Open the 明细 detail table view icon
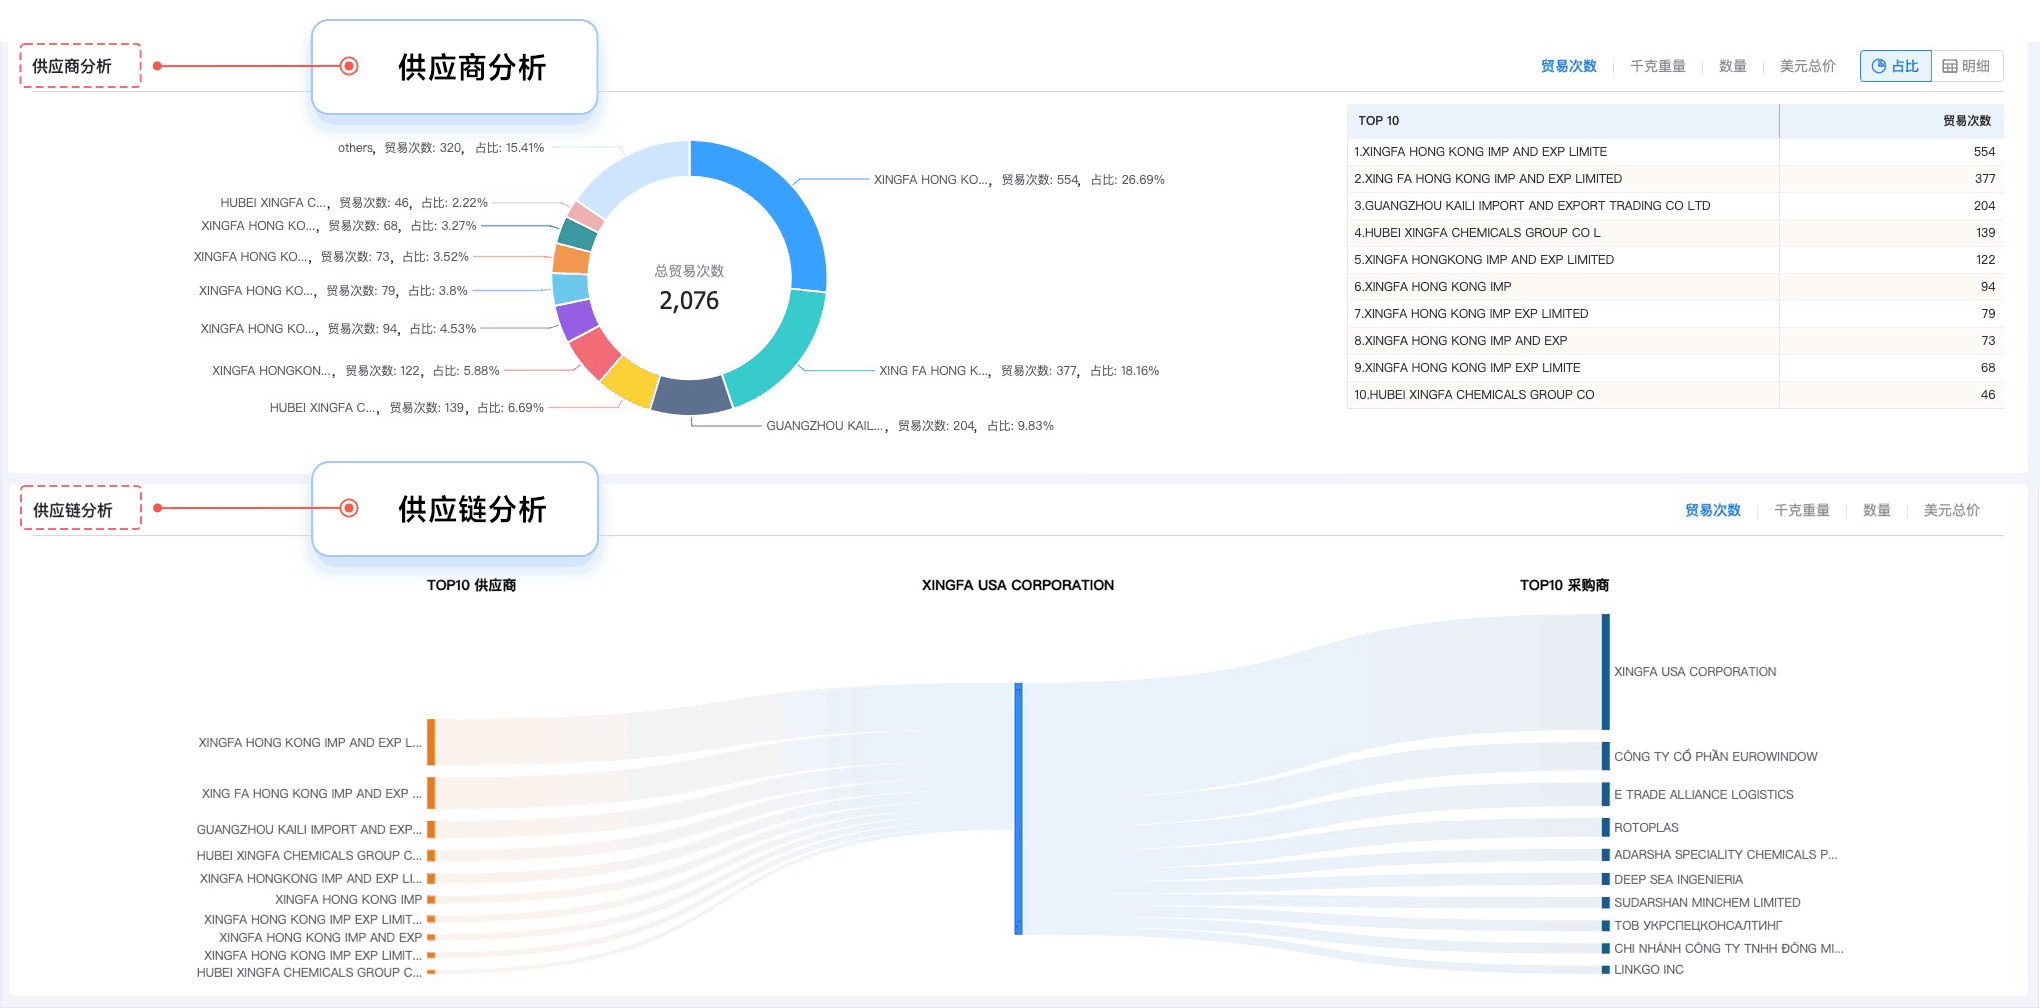 point(1966,66)
